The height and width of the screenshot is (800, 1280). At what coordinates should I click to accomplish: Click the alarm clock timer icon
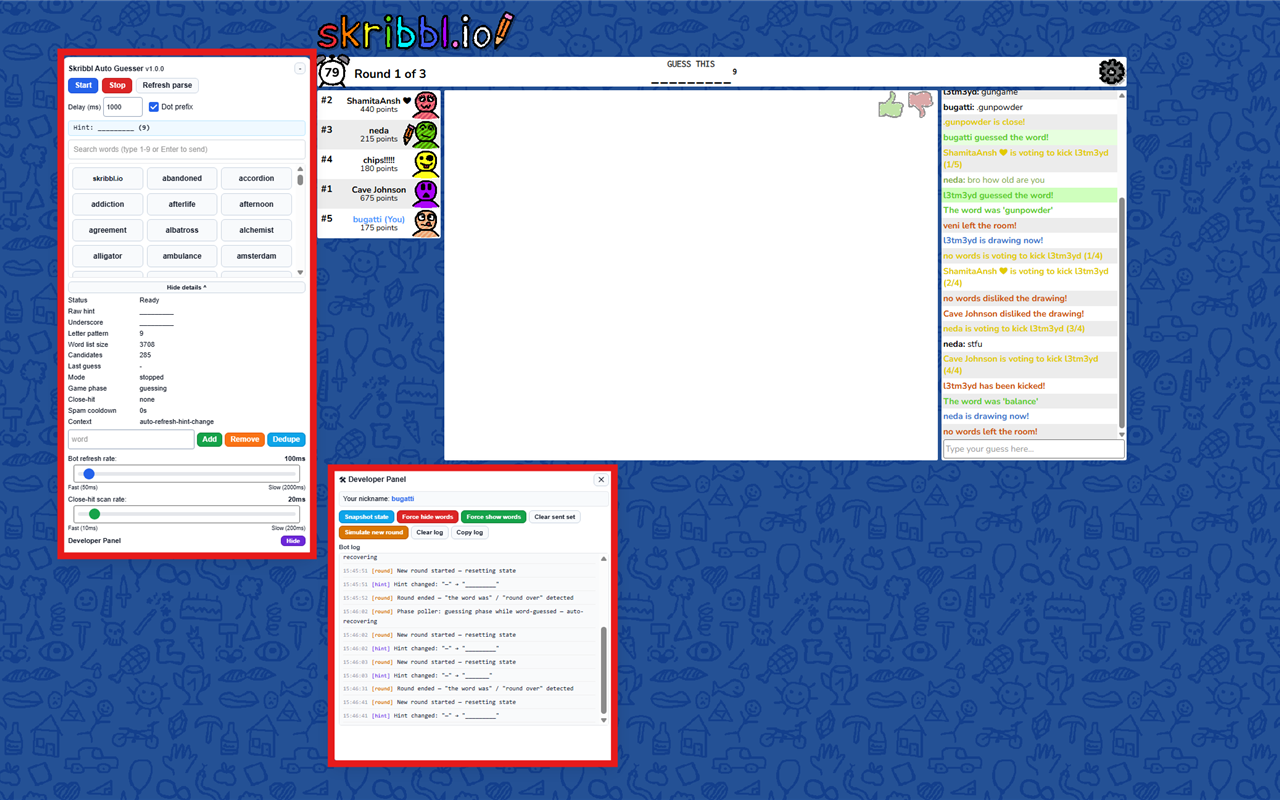point(333,72)
